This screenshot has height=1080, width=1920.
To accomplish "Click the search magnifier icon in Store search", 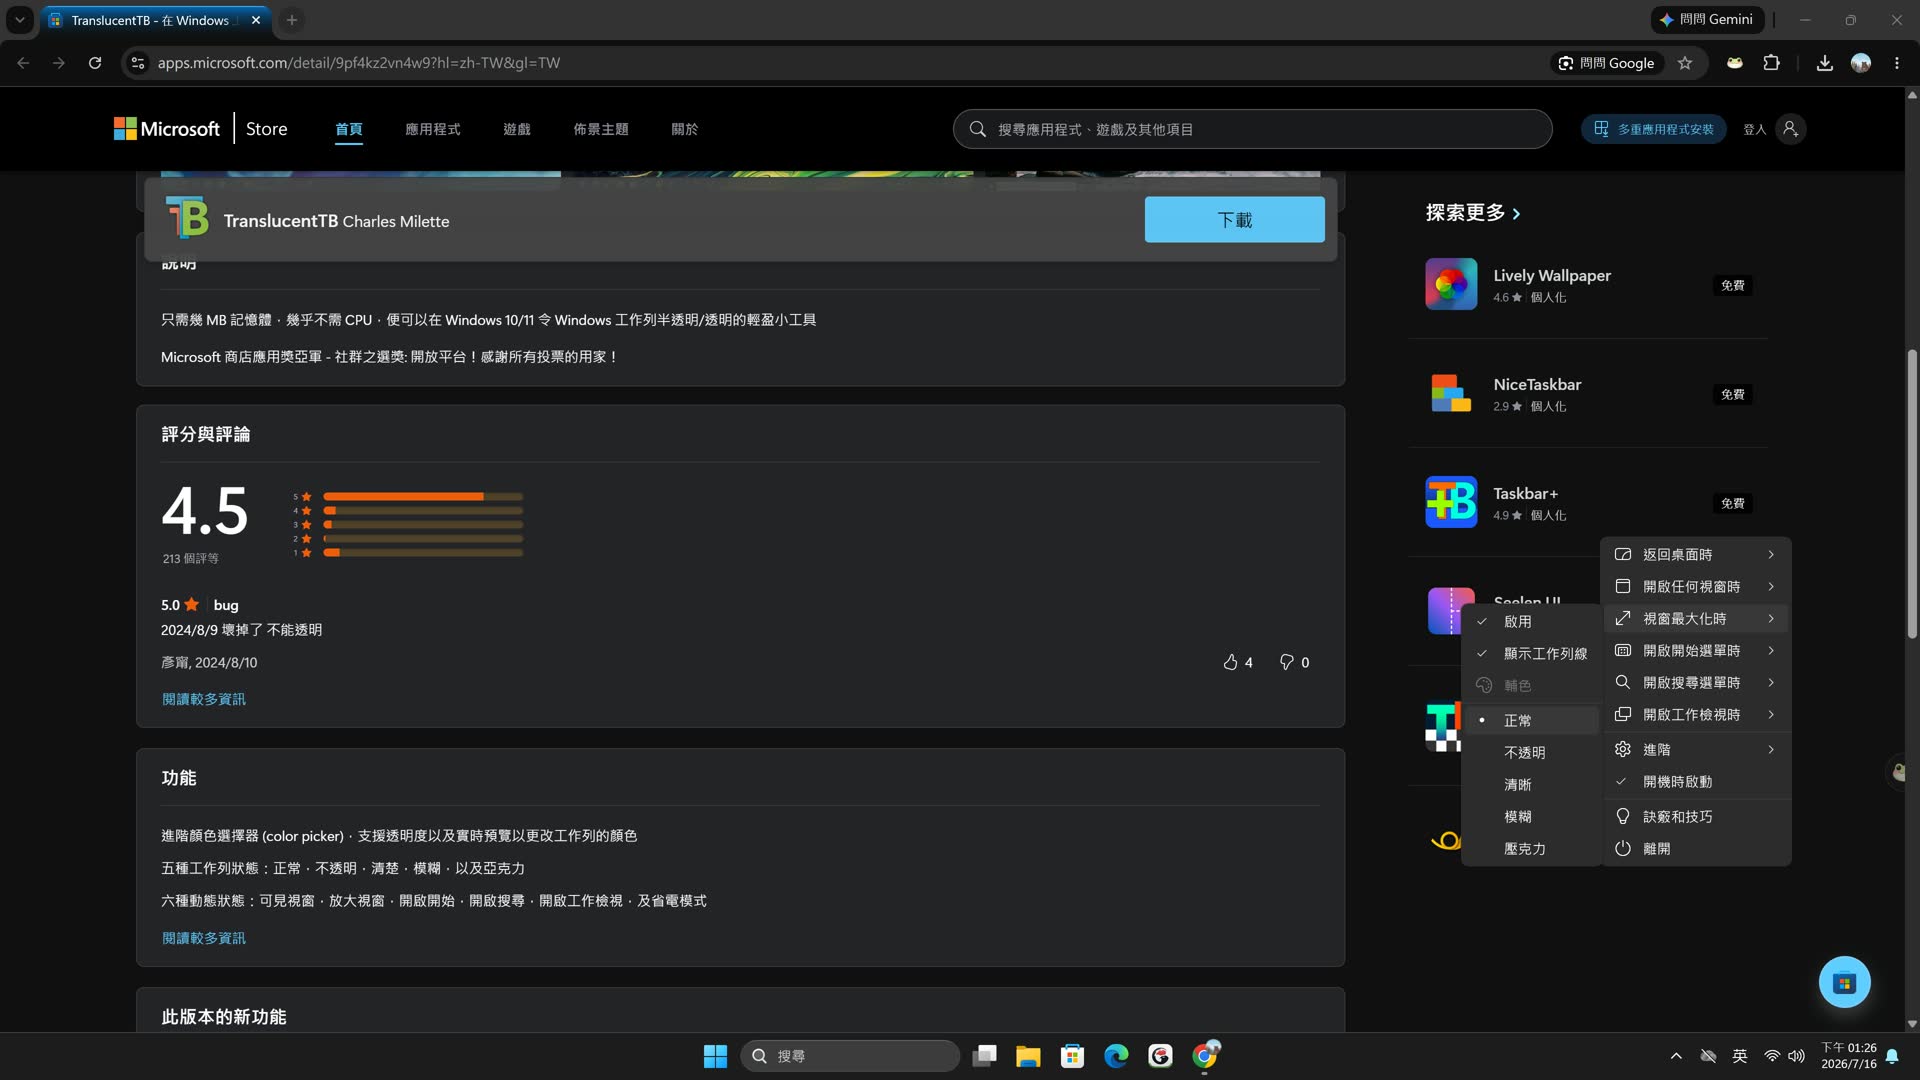I will 977,129.
